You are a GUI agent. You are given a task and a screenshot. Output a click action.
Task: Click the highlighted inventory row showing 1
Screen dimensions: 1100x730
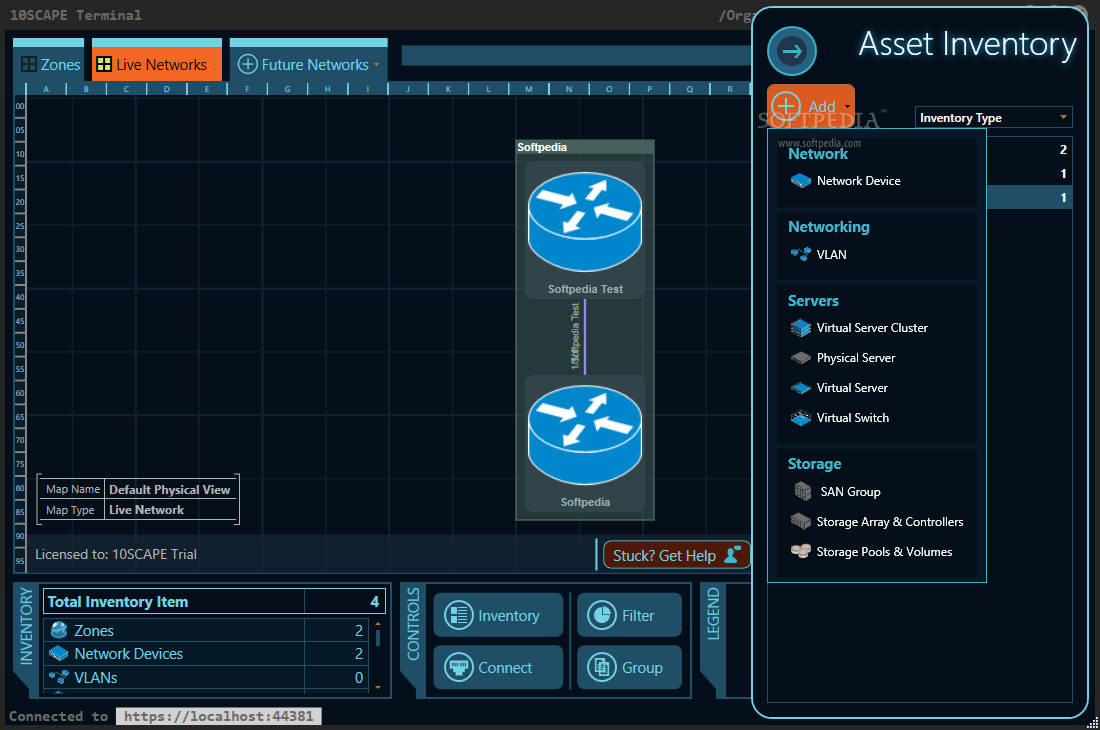click(1029, 197)
